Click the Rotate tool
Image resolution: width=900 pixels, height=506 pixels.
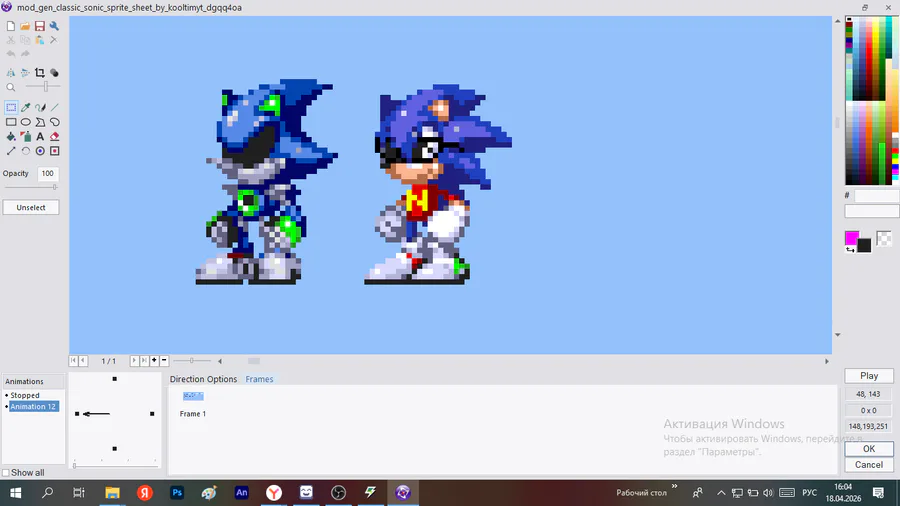coord(26,151)
